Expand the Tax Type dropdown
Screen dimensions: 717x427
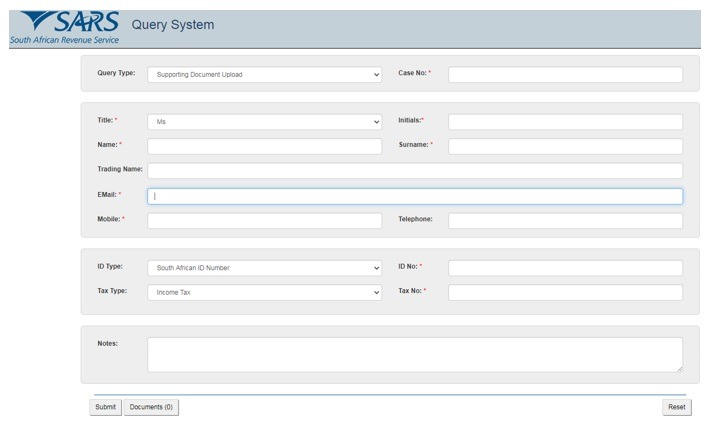(264, 293)
